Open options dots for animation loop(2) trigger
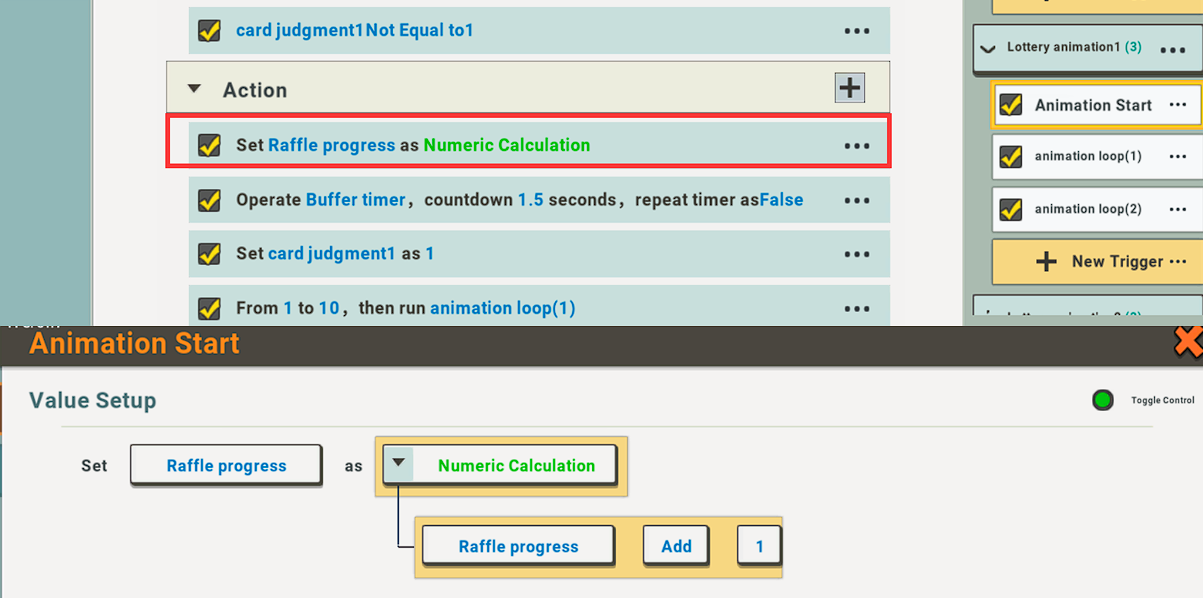The width and height of the screenshot is (1203, 598). coord(1178,209)
